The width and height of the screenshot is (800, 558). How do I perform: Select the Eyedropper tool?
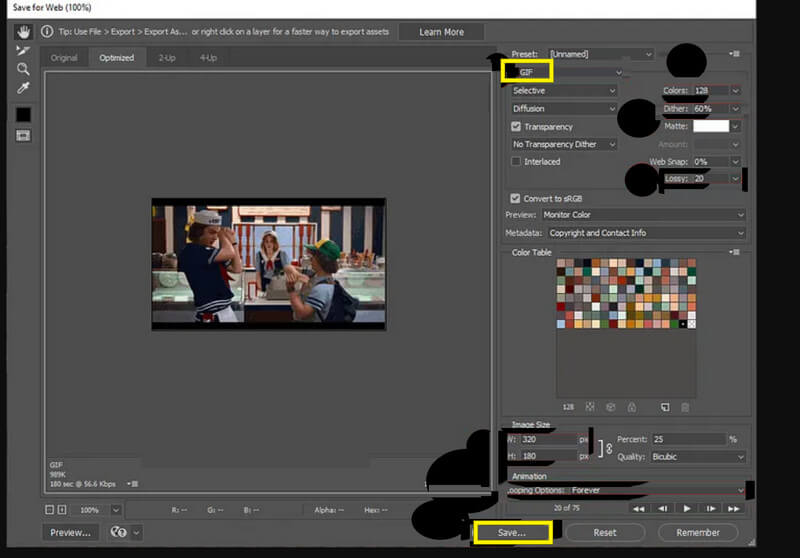click(23, 88)
